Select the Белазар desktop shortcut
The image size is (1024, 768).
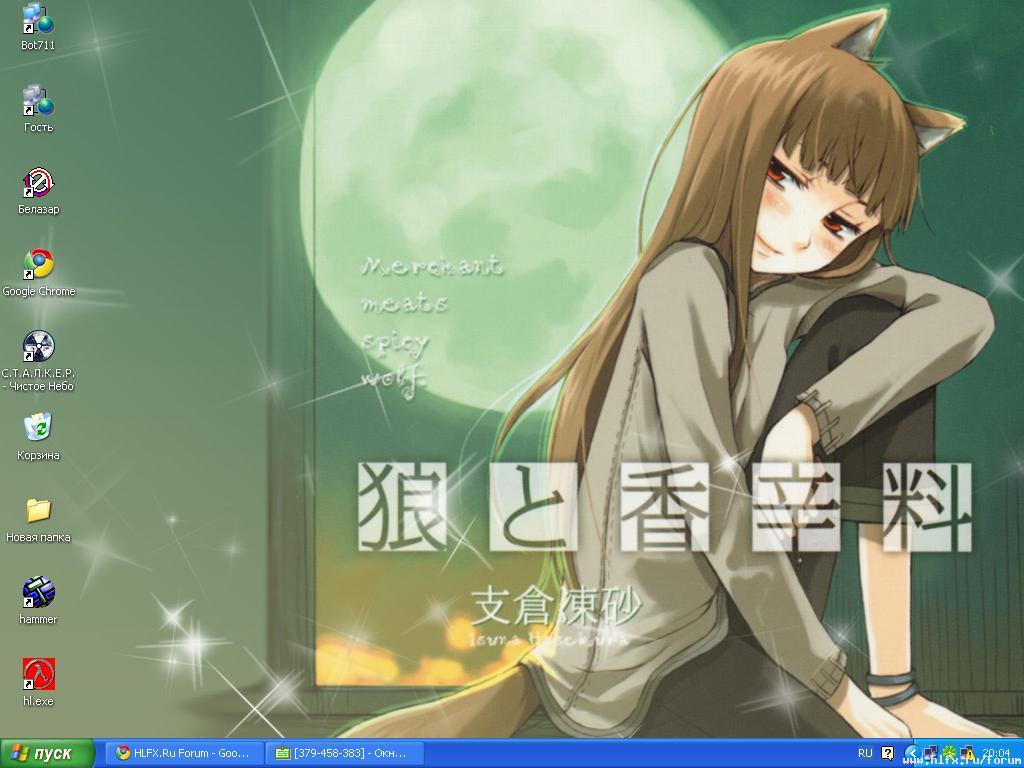[38, 191]
